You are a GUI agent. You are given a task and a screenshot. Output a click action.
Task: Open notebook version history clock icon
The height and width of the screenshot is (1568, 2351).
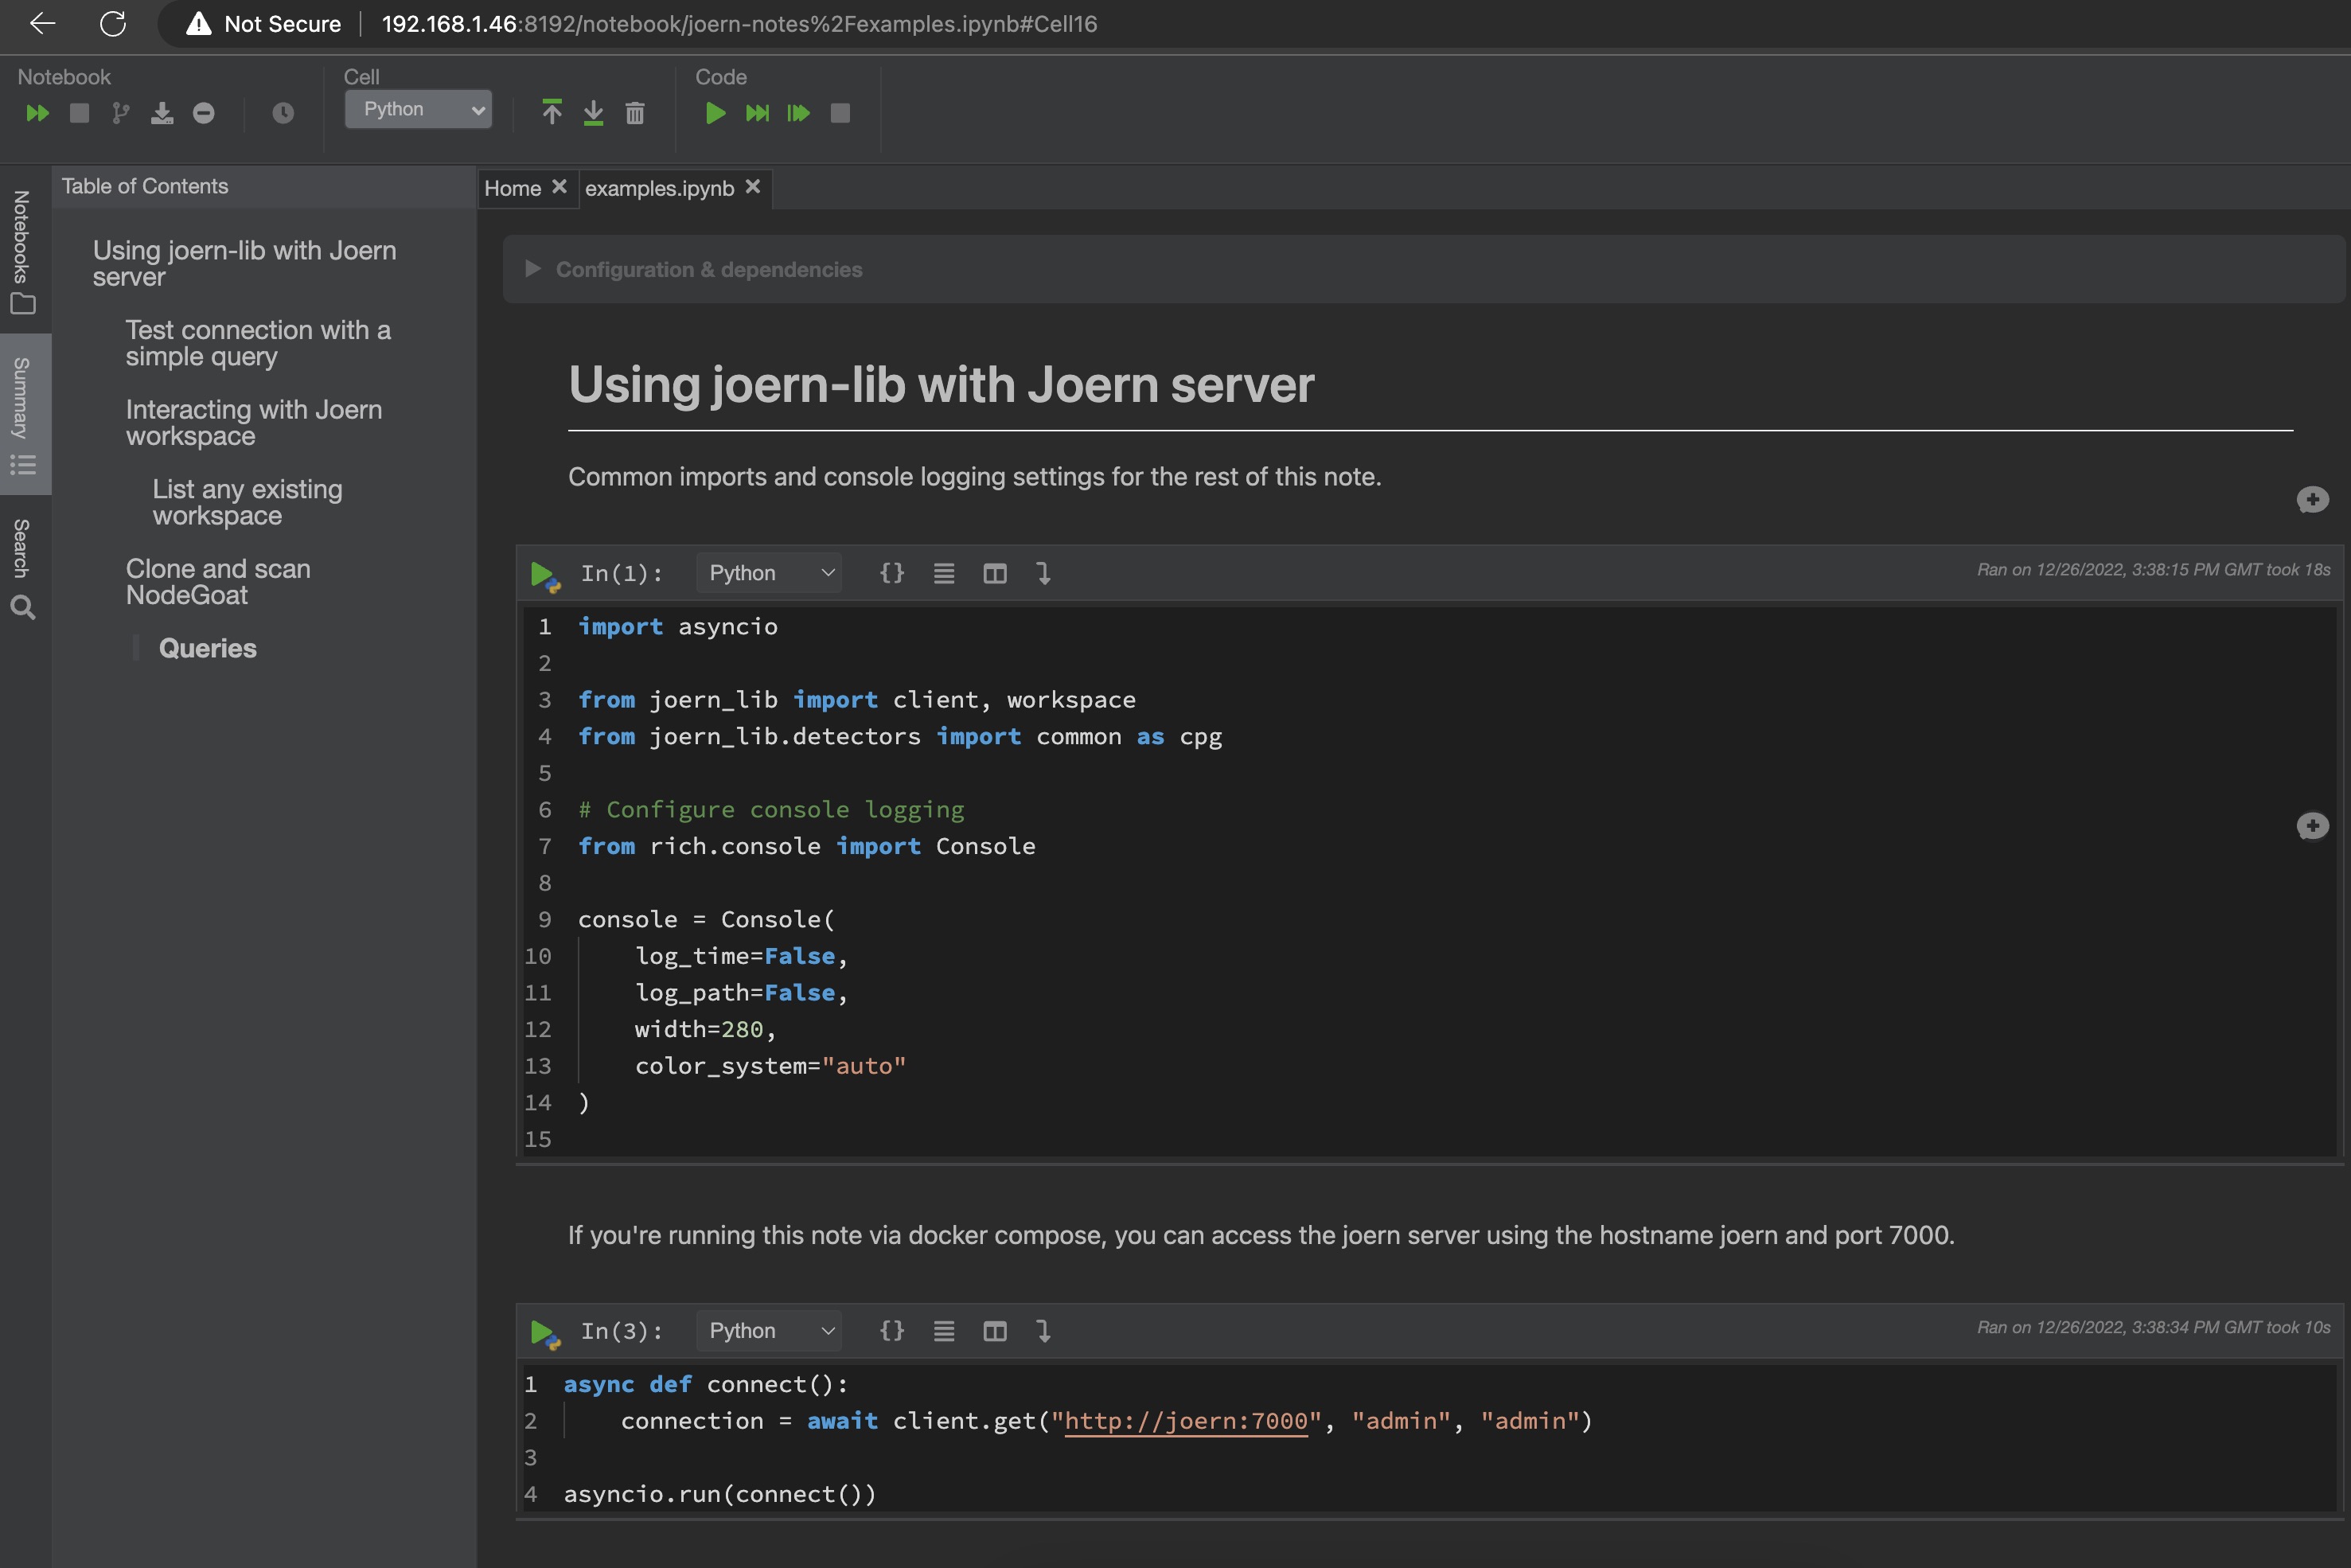[x=283, y=113]
